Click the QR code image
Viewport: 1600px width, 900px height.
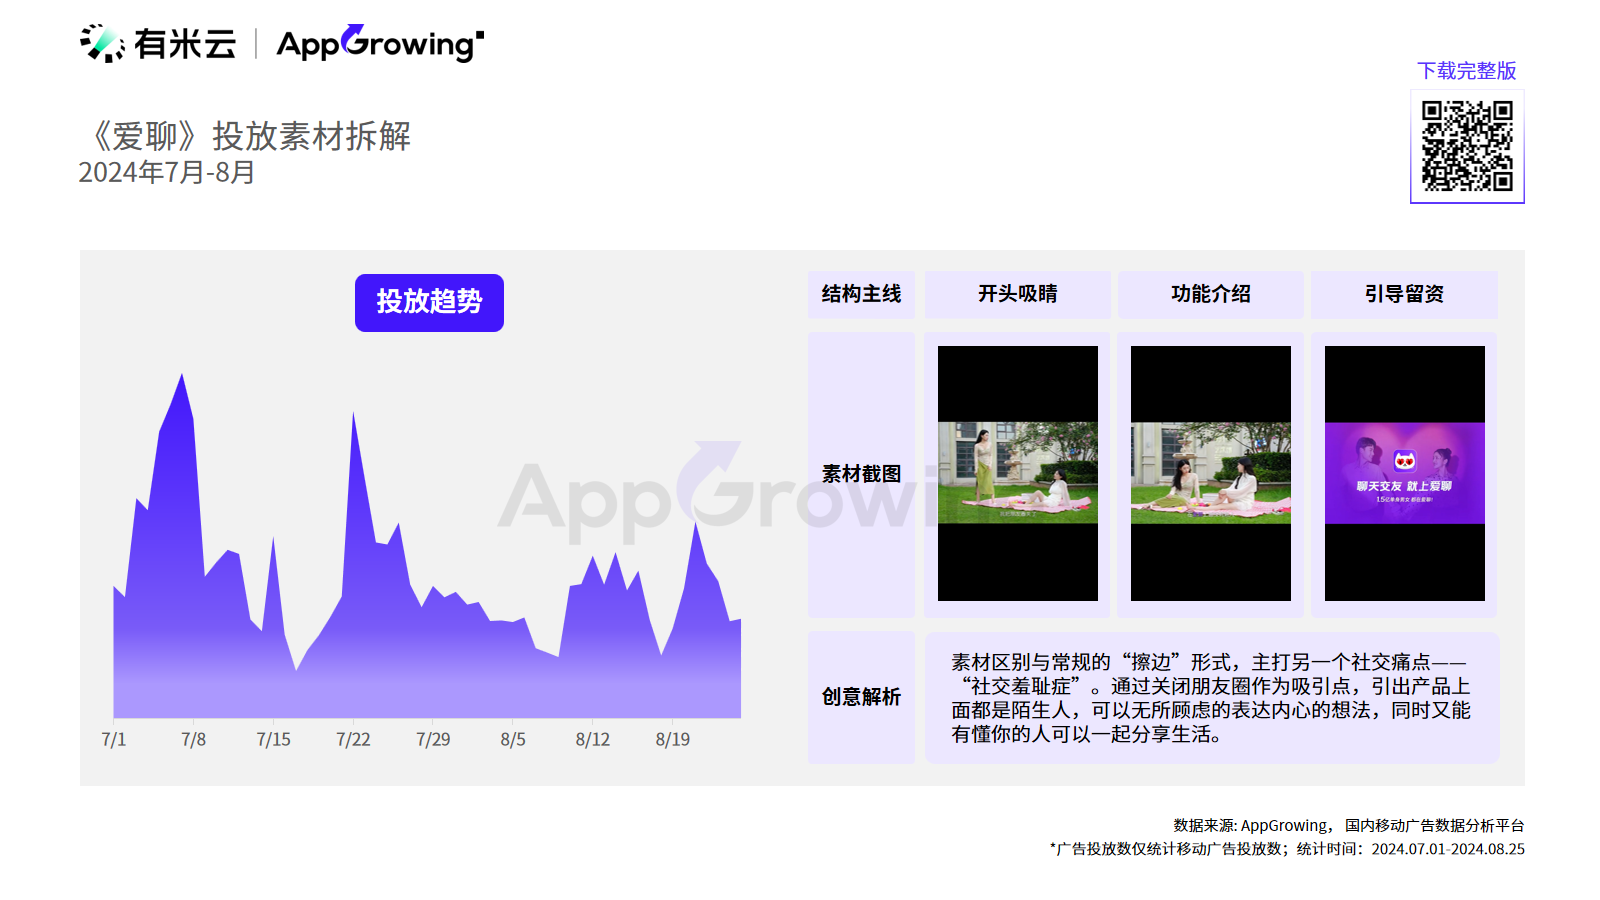tap(1467, 146)
